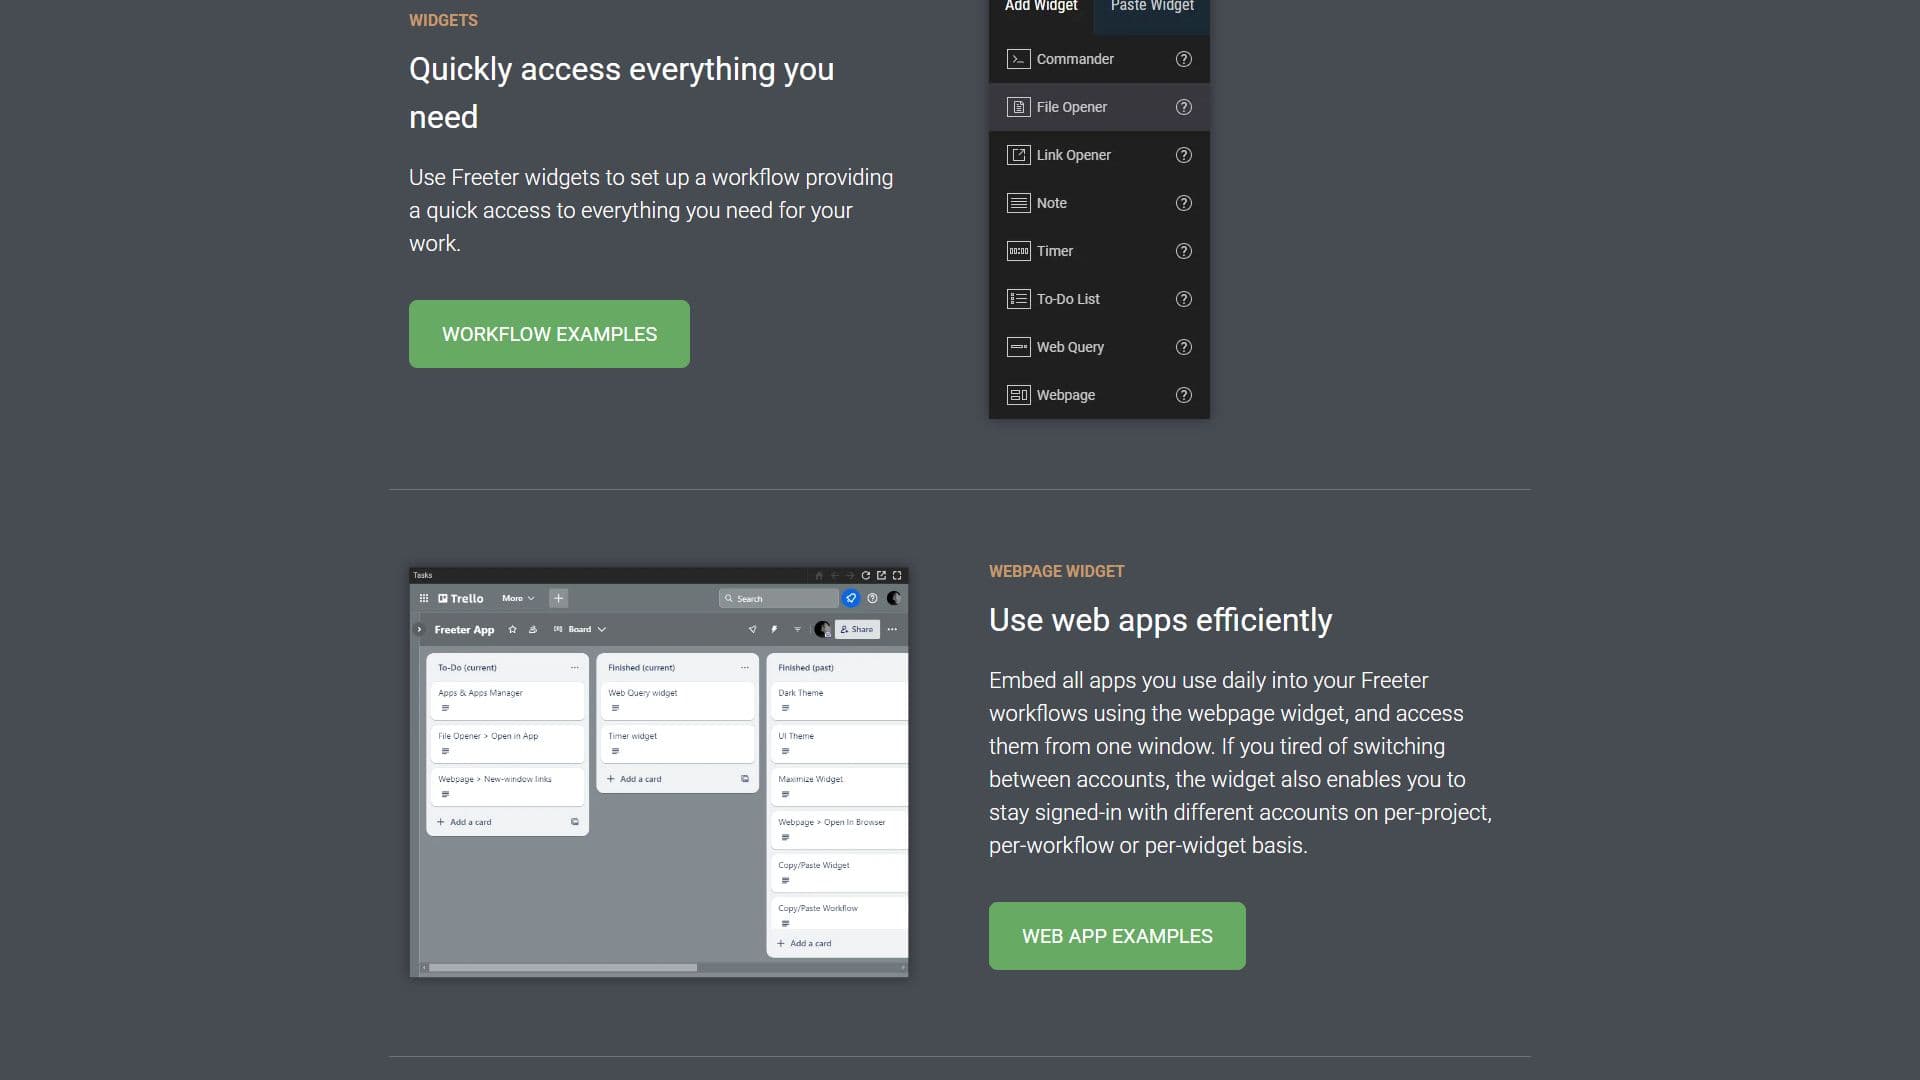The width and height of the screenshot is (1920, 1080).
Task: Select the Note widget icon
Action: (1018, 203)
